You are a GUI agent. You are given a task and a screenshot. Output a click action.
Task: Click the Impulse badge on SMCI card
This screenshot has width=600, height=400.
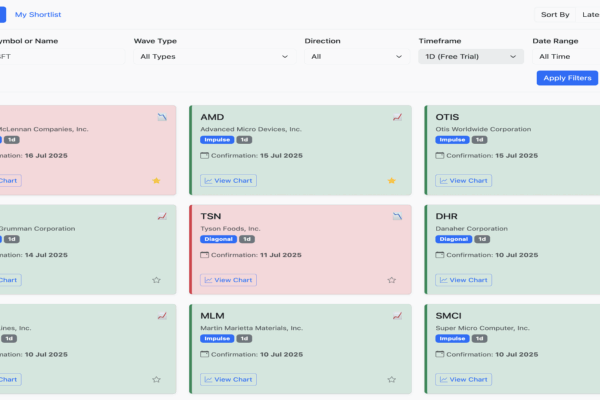[452, 339]
